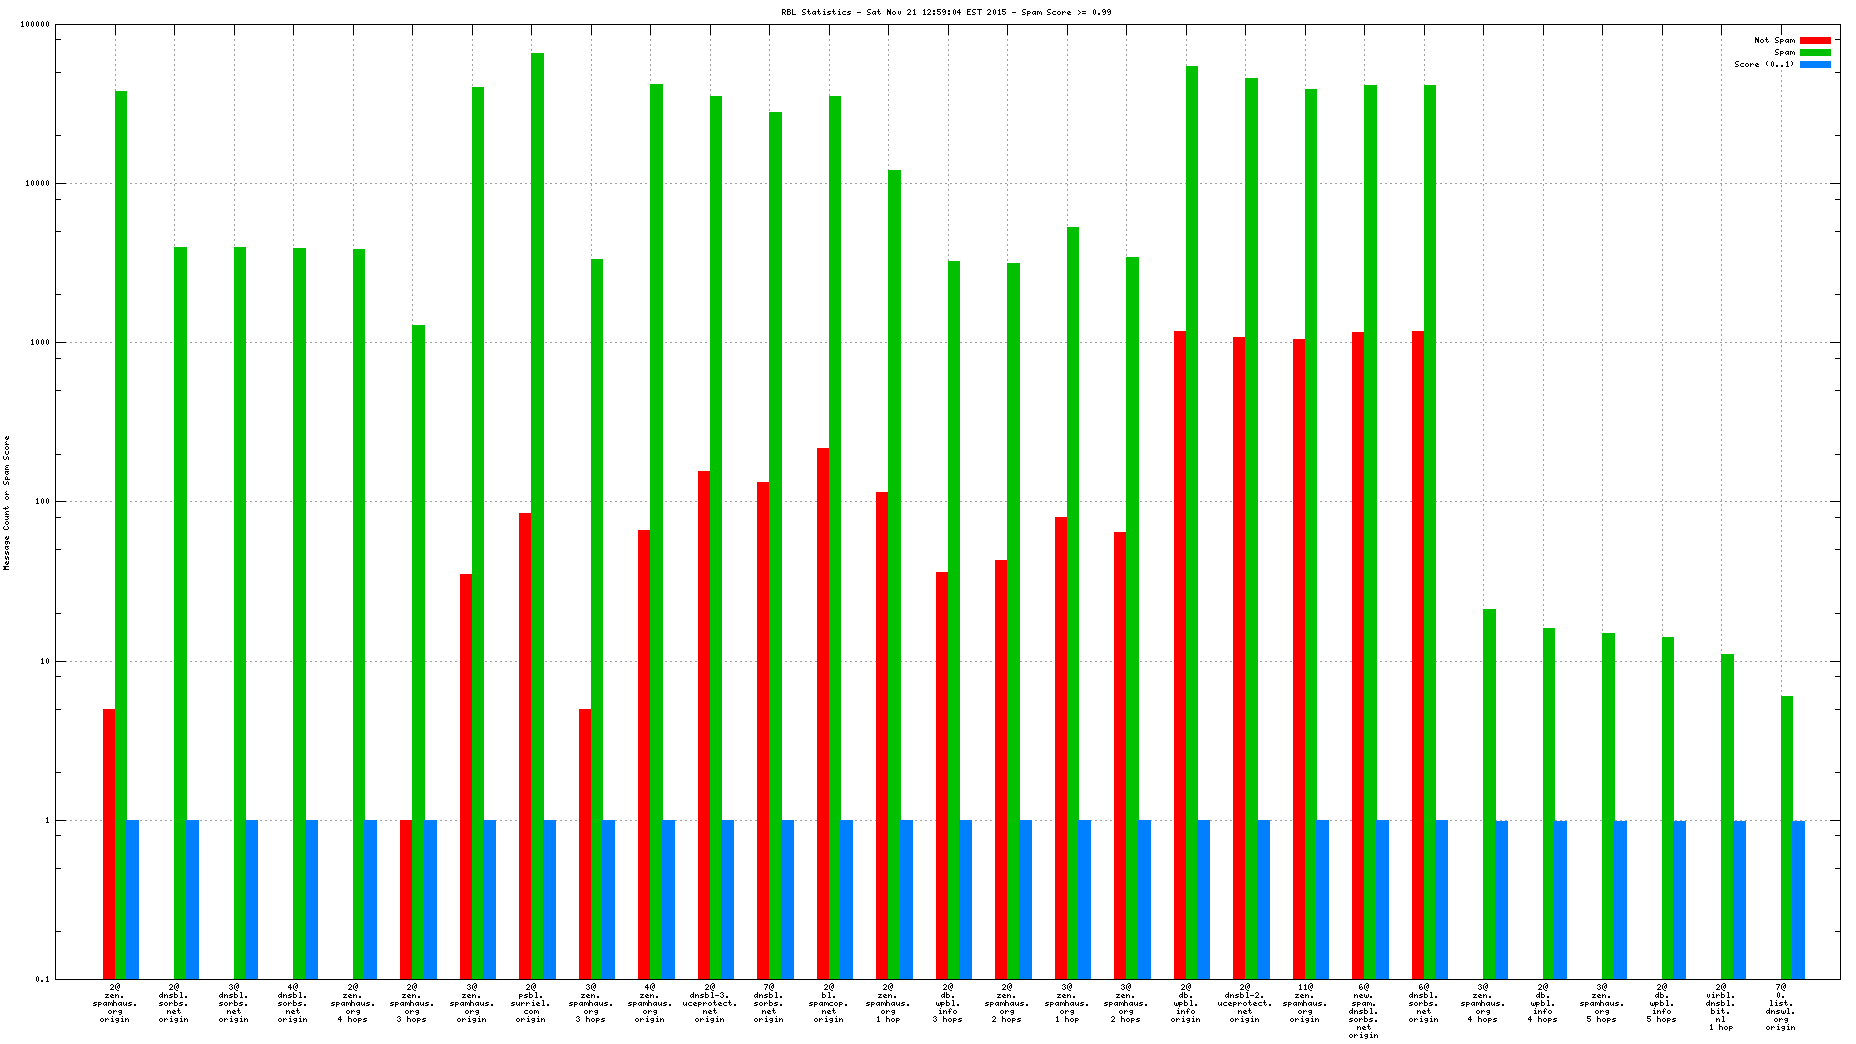Click the Message Count y-axis label
Screen dimensions: 1856x1044
pyautogui.click(x=7, y=502)
